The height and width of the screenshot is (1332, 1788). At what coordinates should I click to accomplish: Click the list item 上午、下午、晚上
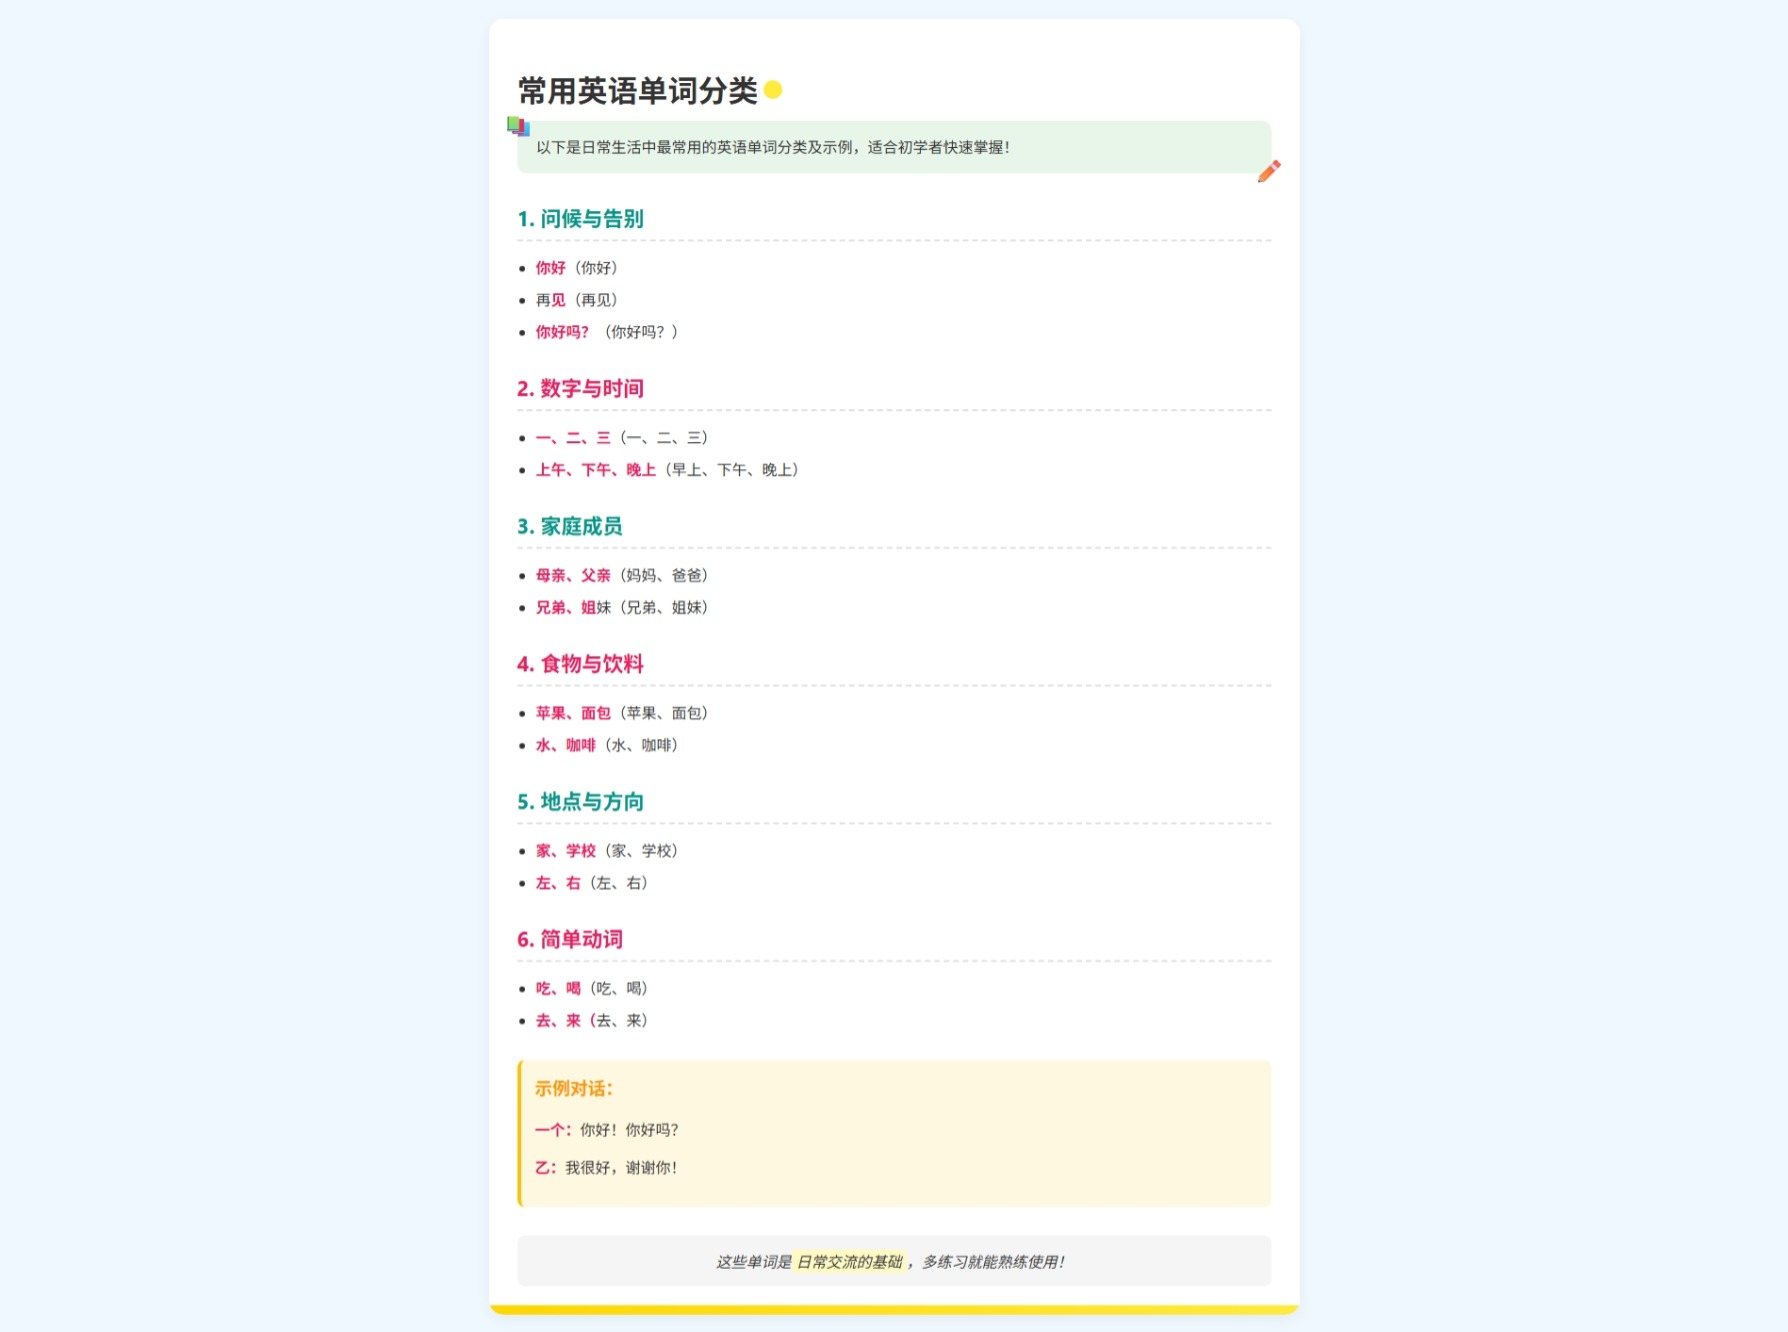pyautogui.click(x=667, y=470)
